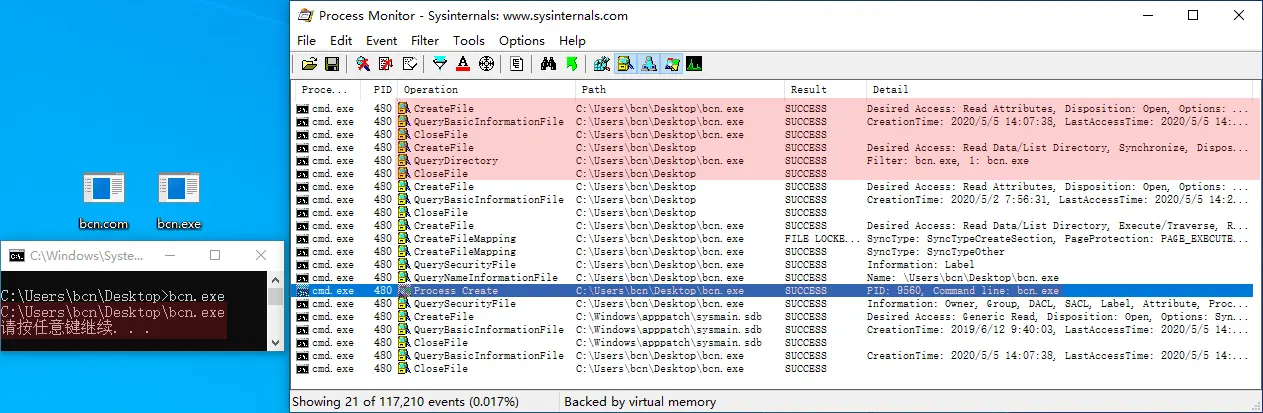Toggle the Autoscroll toolbar icon
This screenshot has height=413, width=1263.
(x=386, y=64)
